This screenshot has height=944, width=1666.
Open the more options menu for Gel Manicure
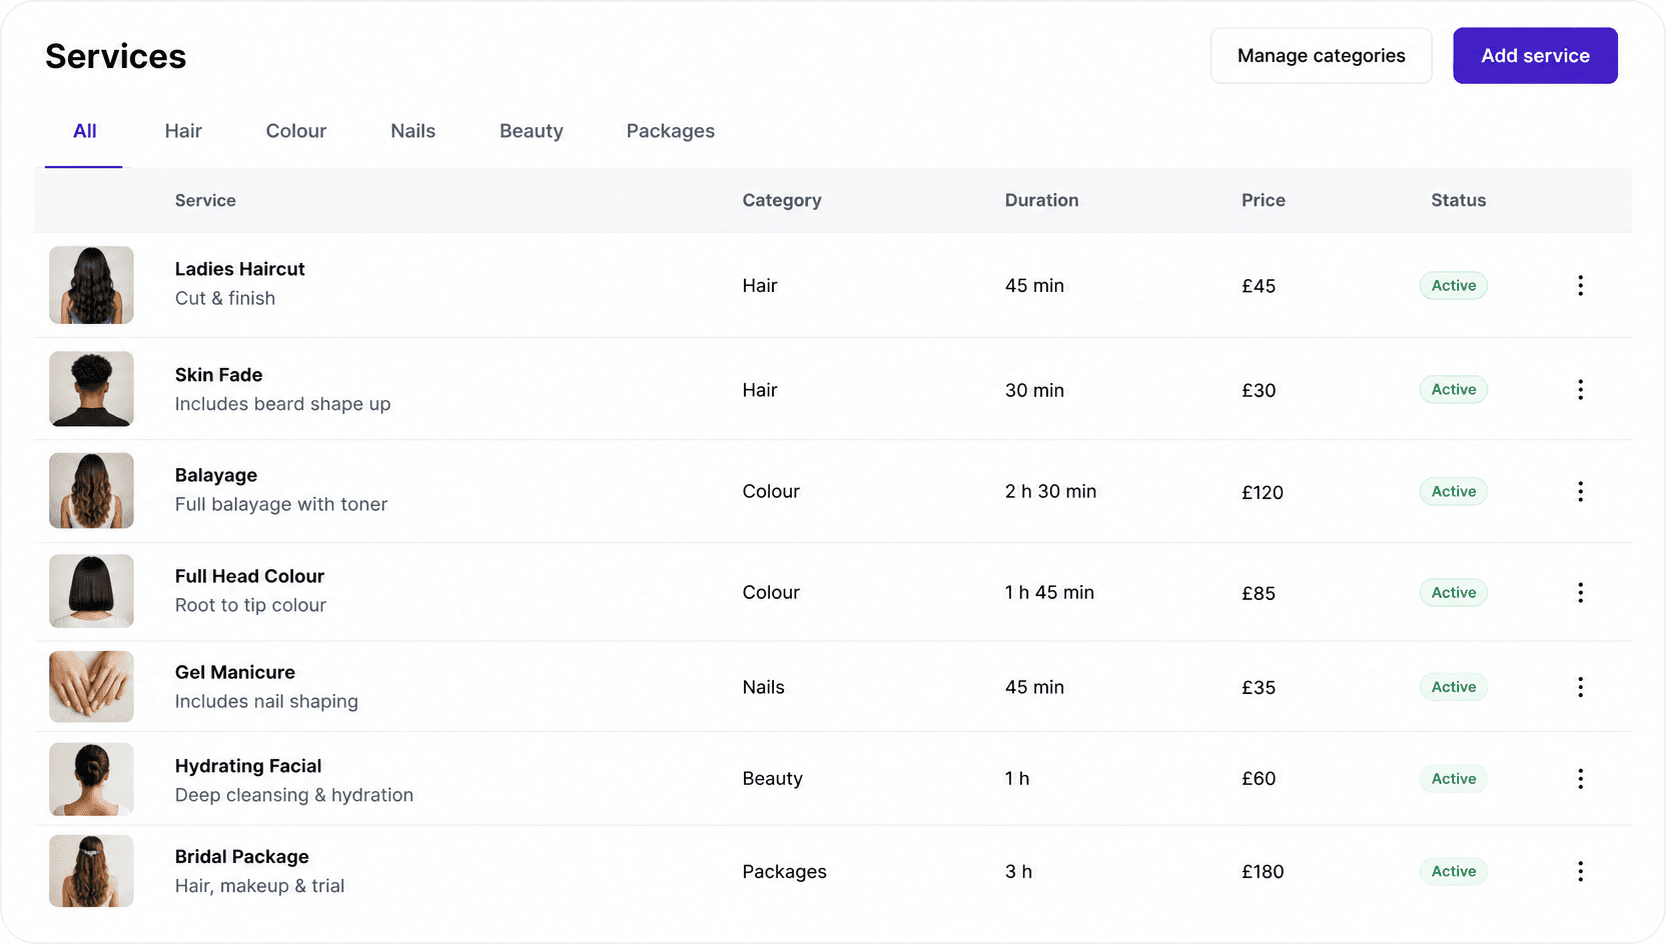click(1580, 687)
